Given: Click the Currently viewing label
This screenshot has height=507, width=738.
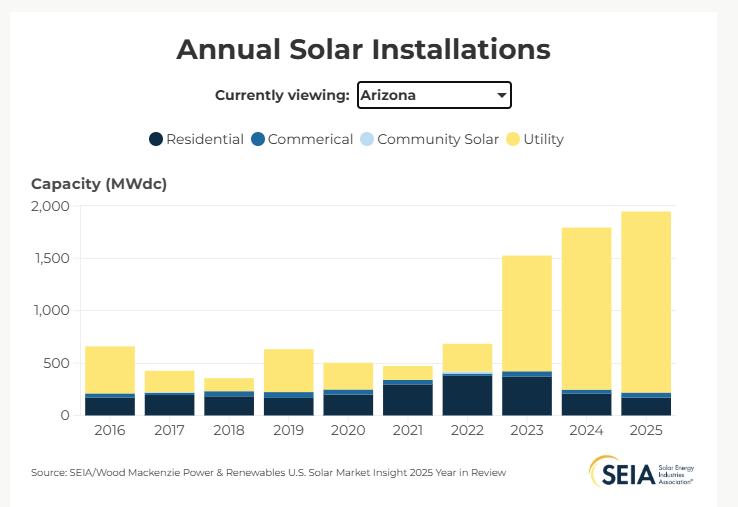Looking at the screenshot, I should [x=282, y=95].
